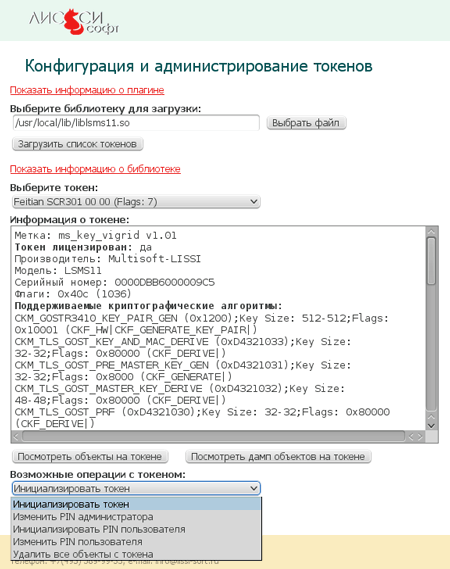The width and height of the screenshot is (450, 569).
Task: Click the LISSI Soft logo
Action: pyautogui.click(x=74, y=22)
